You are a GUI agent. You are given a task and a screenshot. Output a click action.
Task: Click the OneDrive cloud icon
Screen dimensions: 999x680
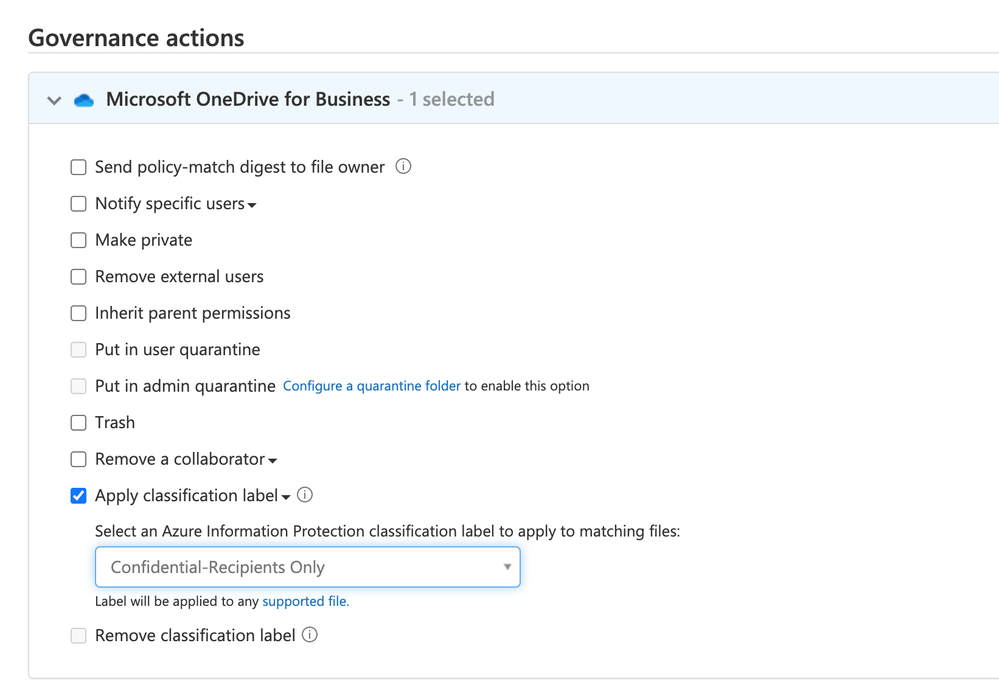pos(84,100)
